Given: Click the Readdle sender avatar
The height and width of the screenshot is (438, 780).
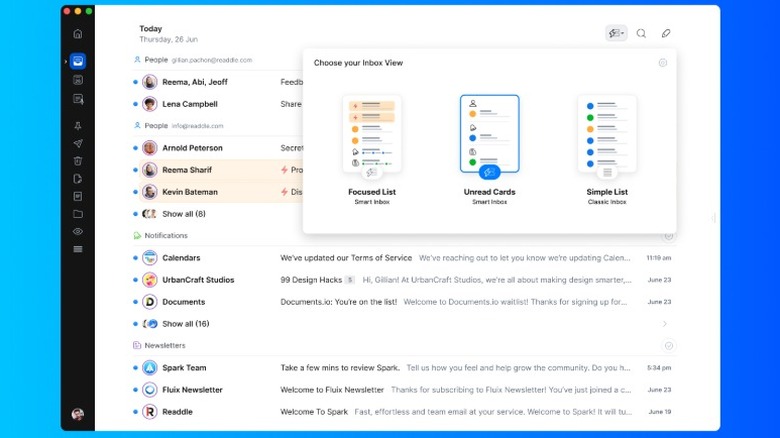Looking at the screenshot, I should click(x=150, y=412).
